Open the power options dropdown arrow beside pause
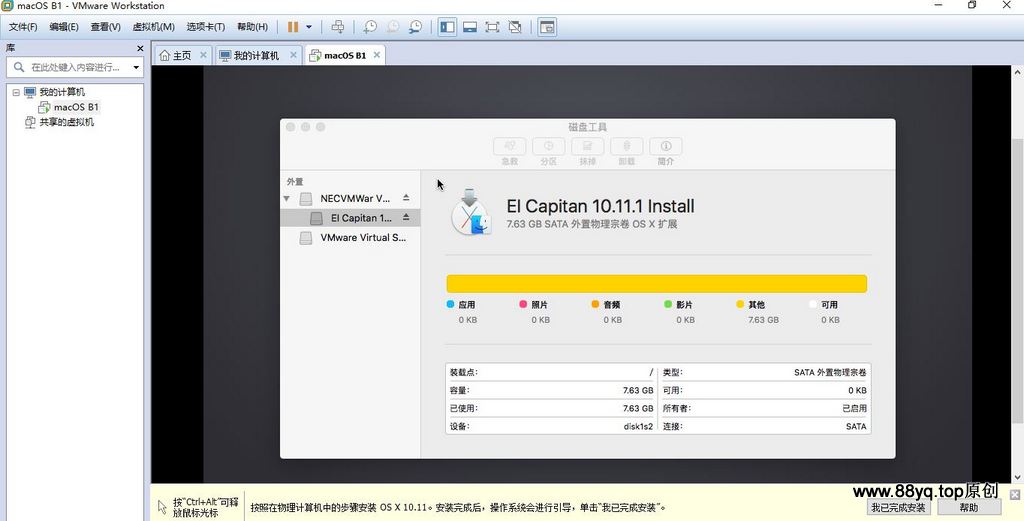 tap(309, 27)
